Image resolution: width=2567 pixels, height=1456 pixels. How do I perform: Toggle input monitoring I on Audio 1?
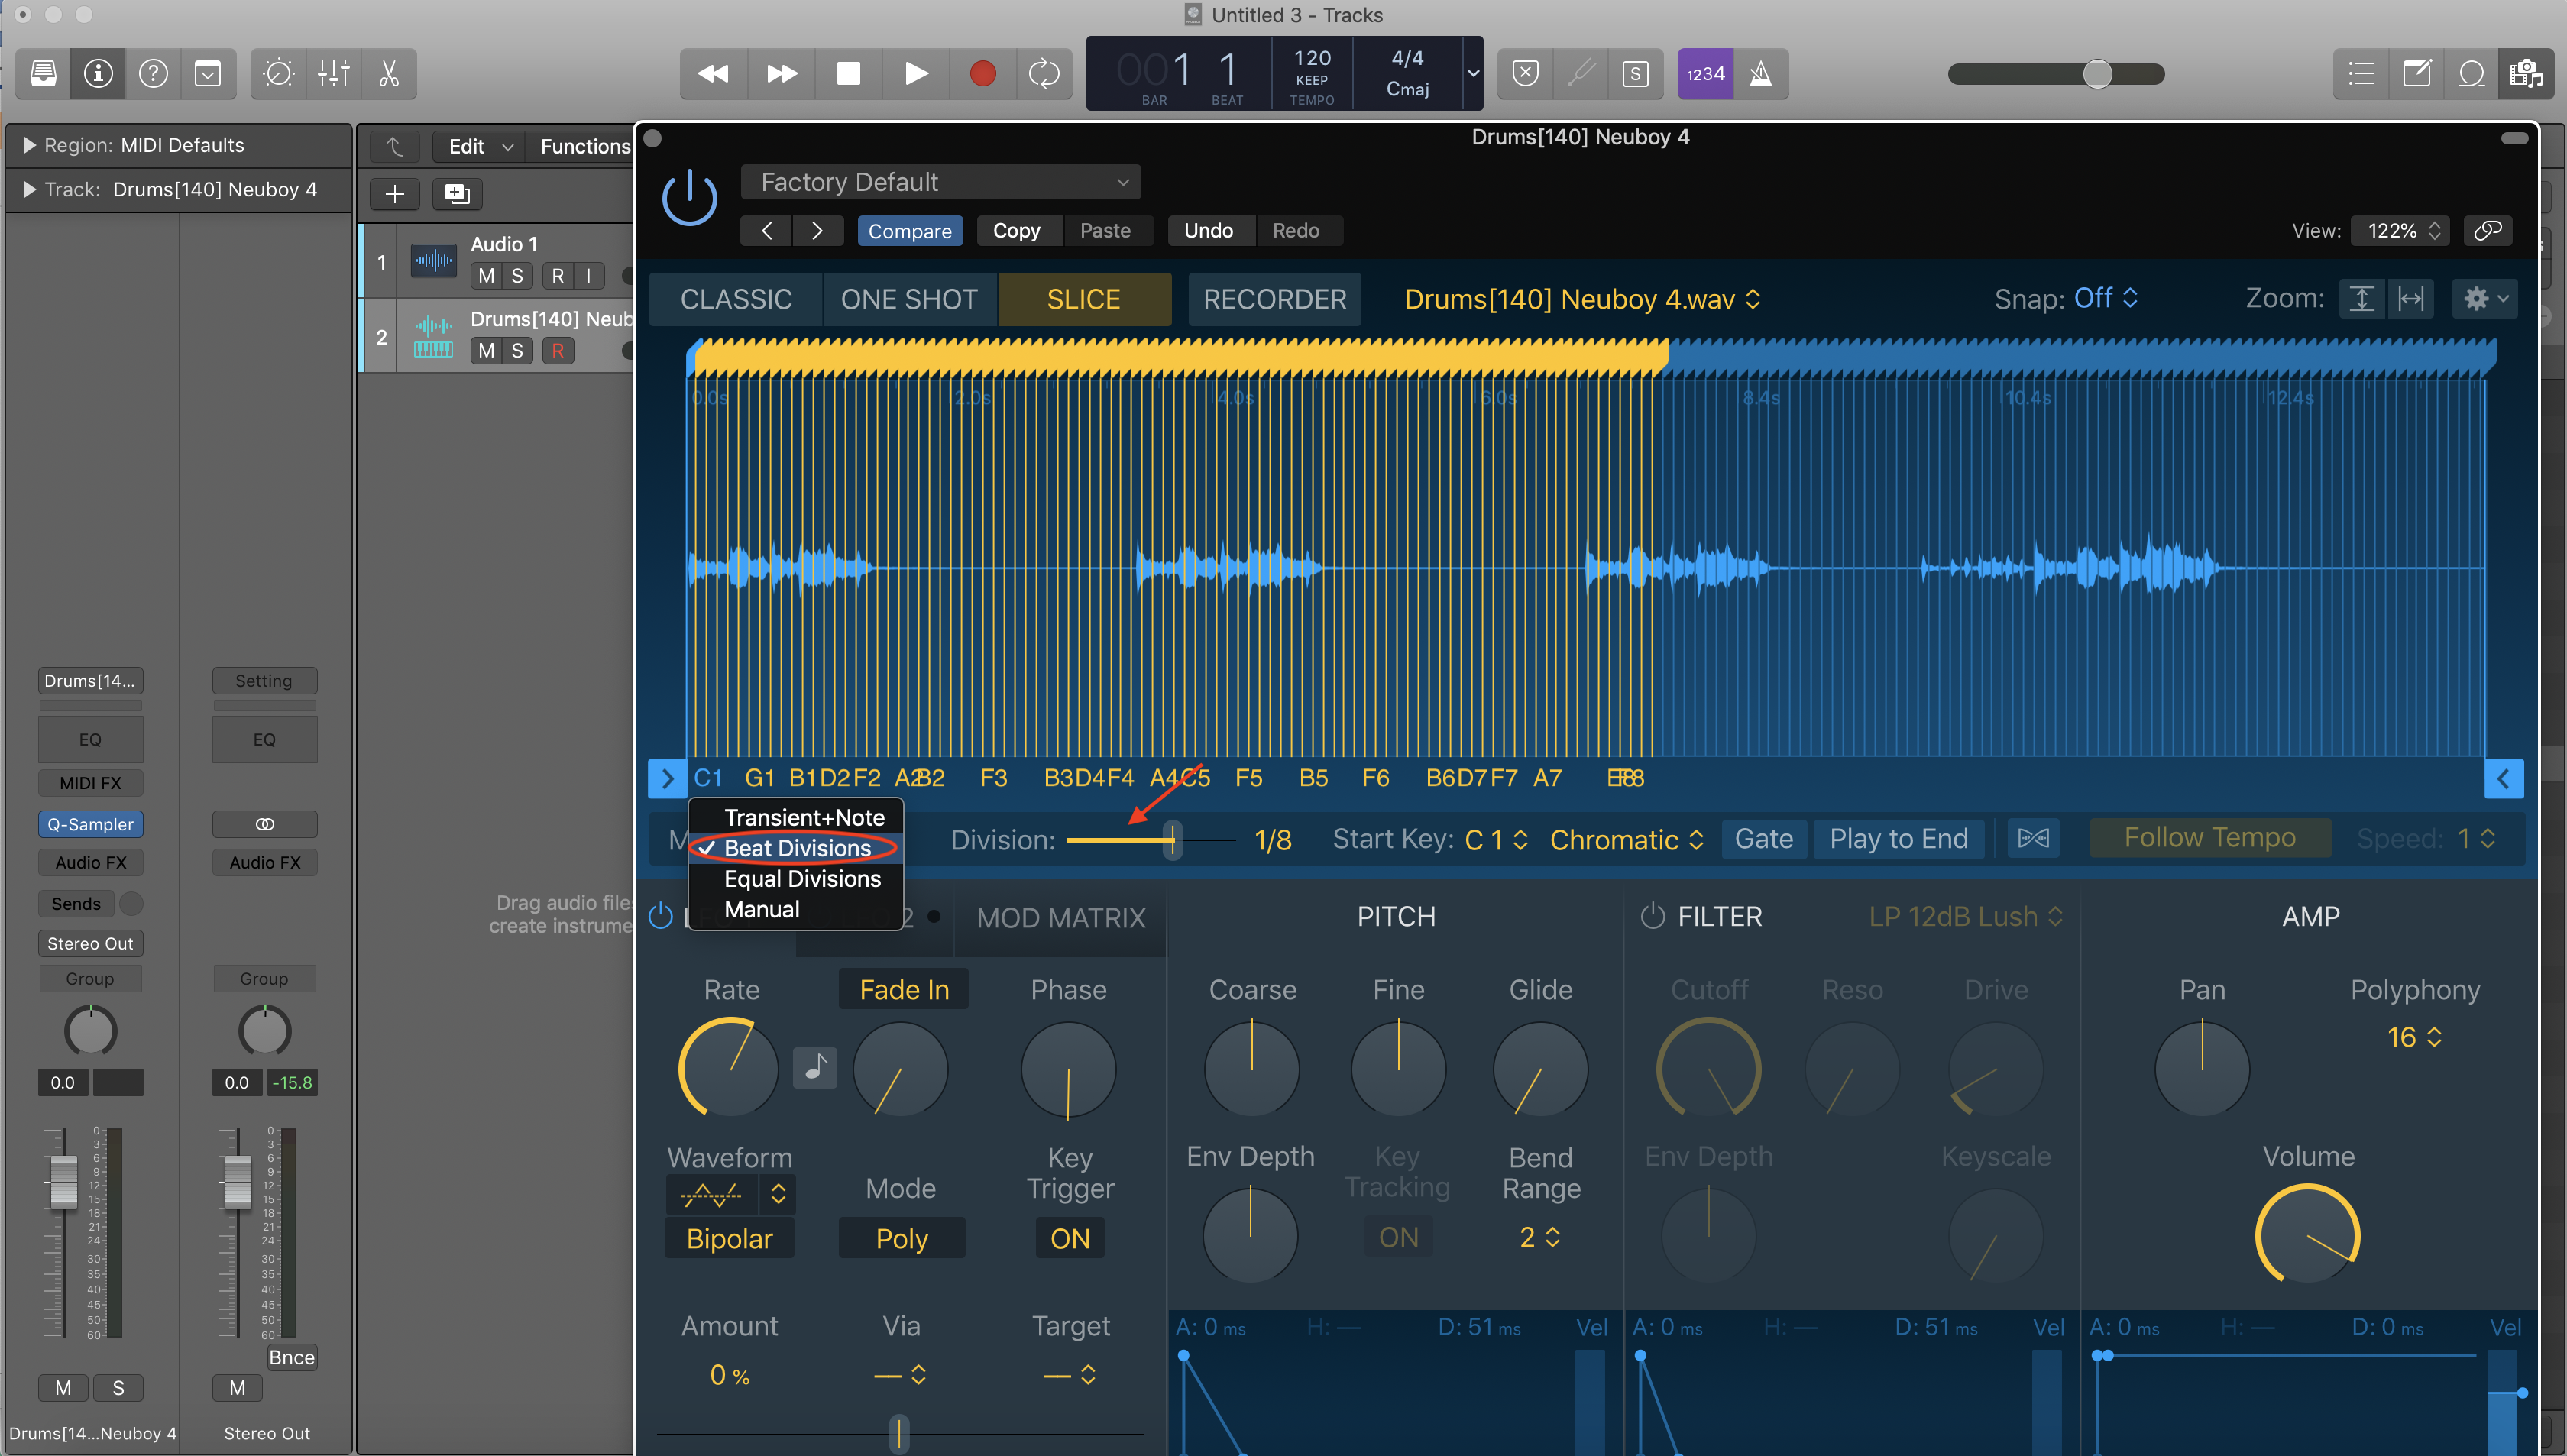pos(589,276)
